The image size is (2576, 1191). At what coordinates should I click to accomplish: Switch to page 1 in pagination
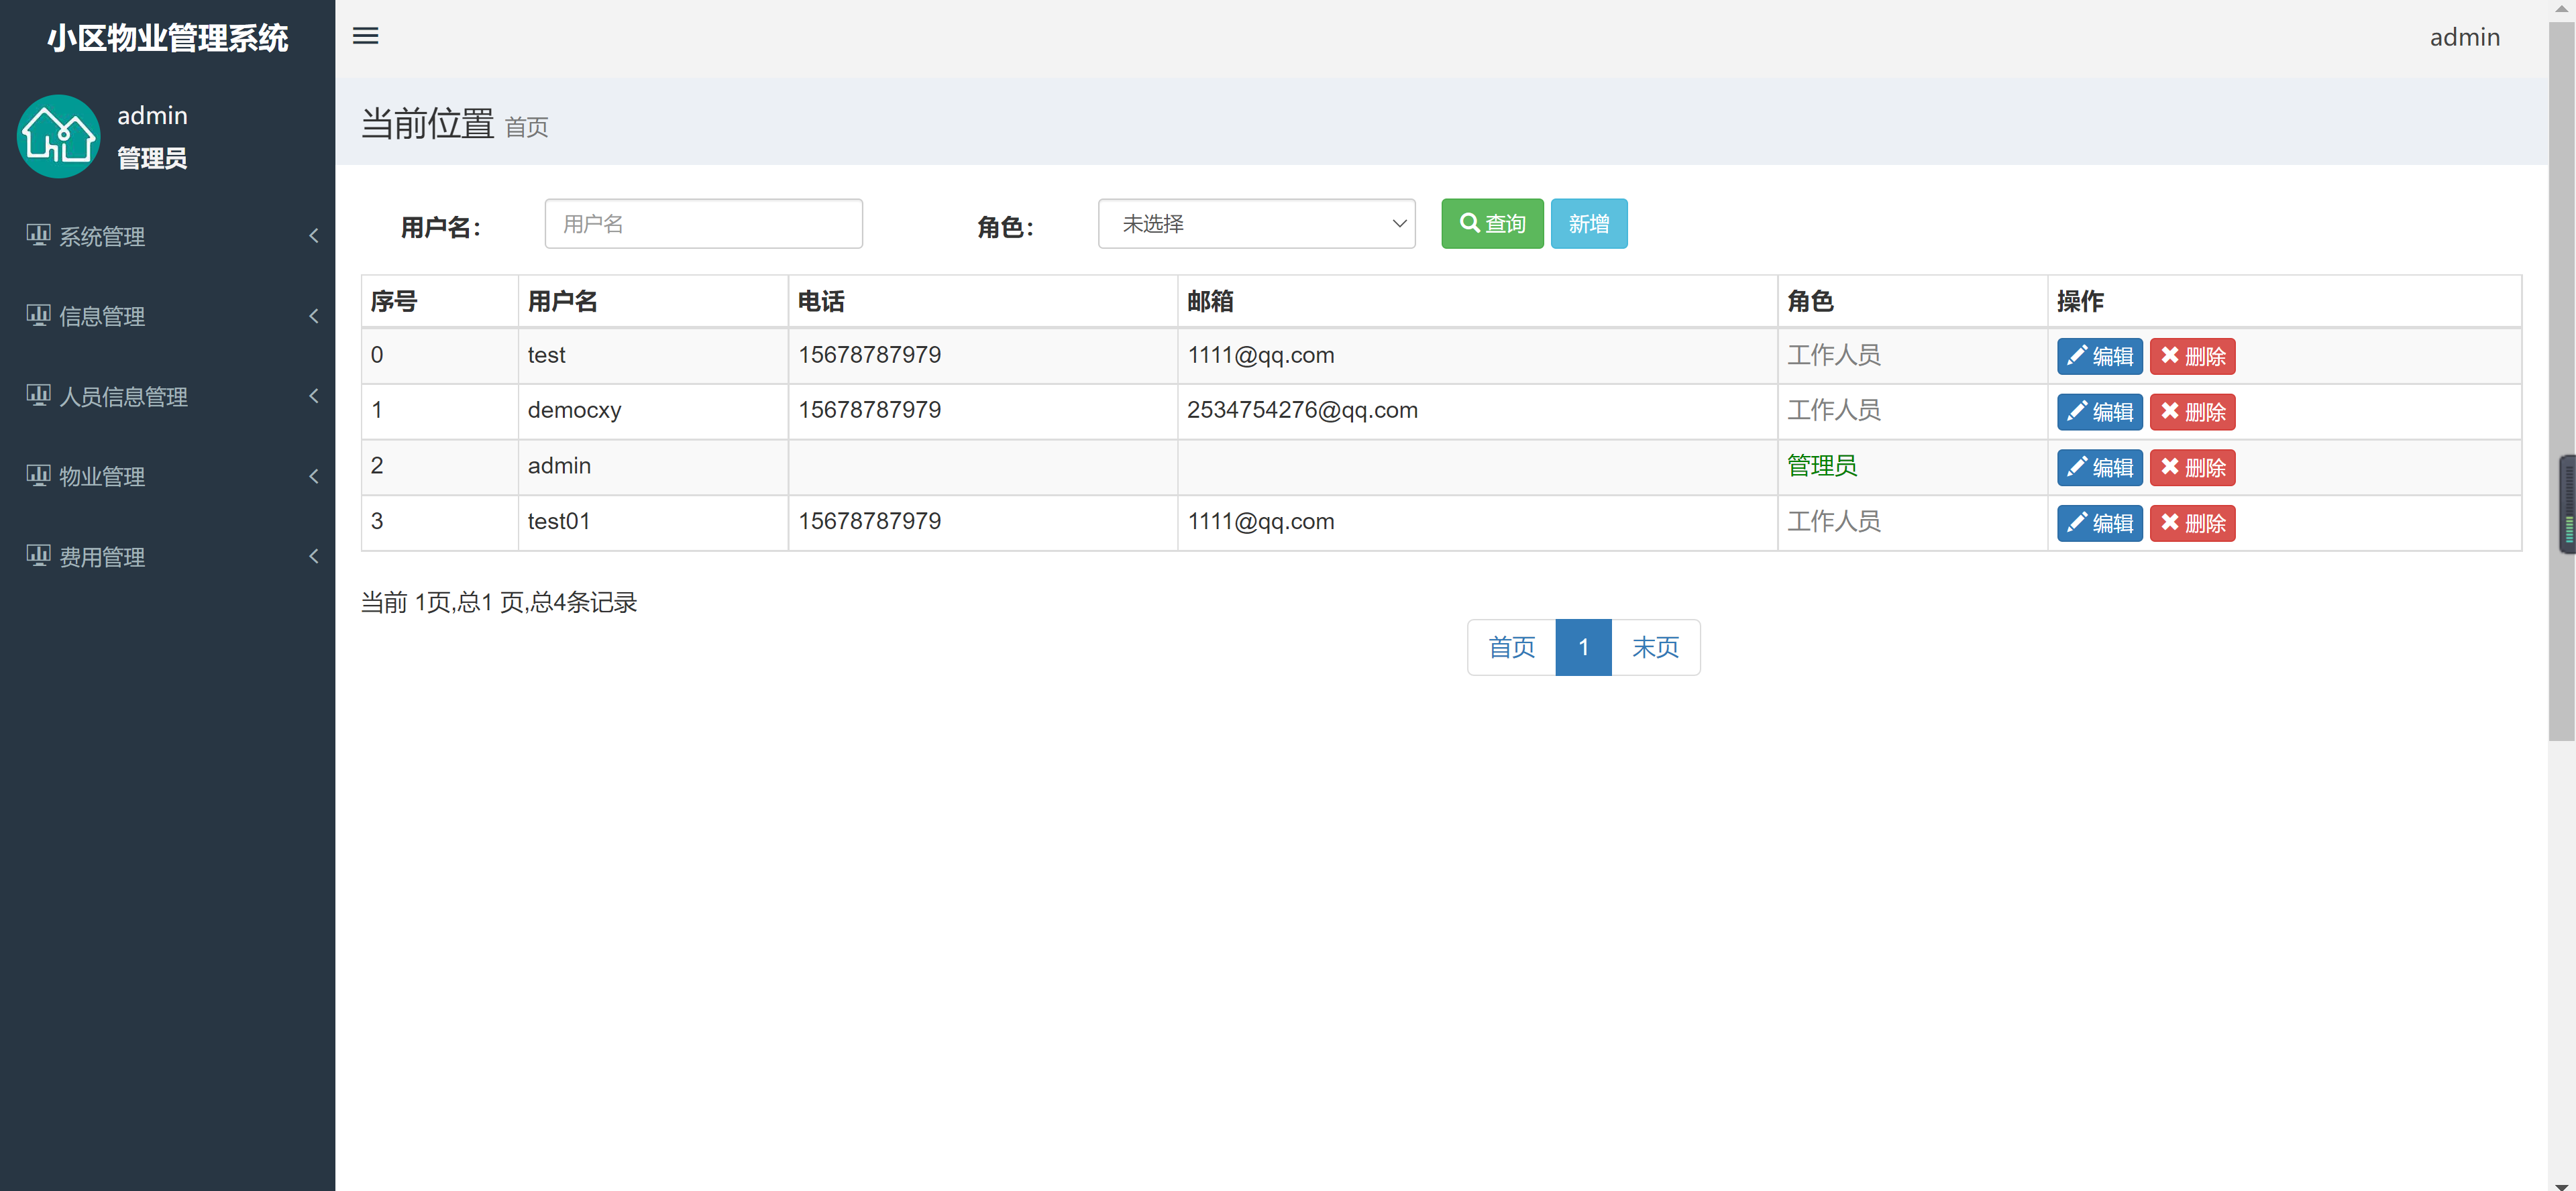point(1583,647)
